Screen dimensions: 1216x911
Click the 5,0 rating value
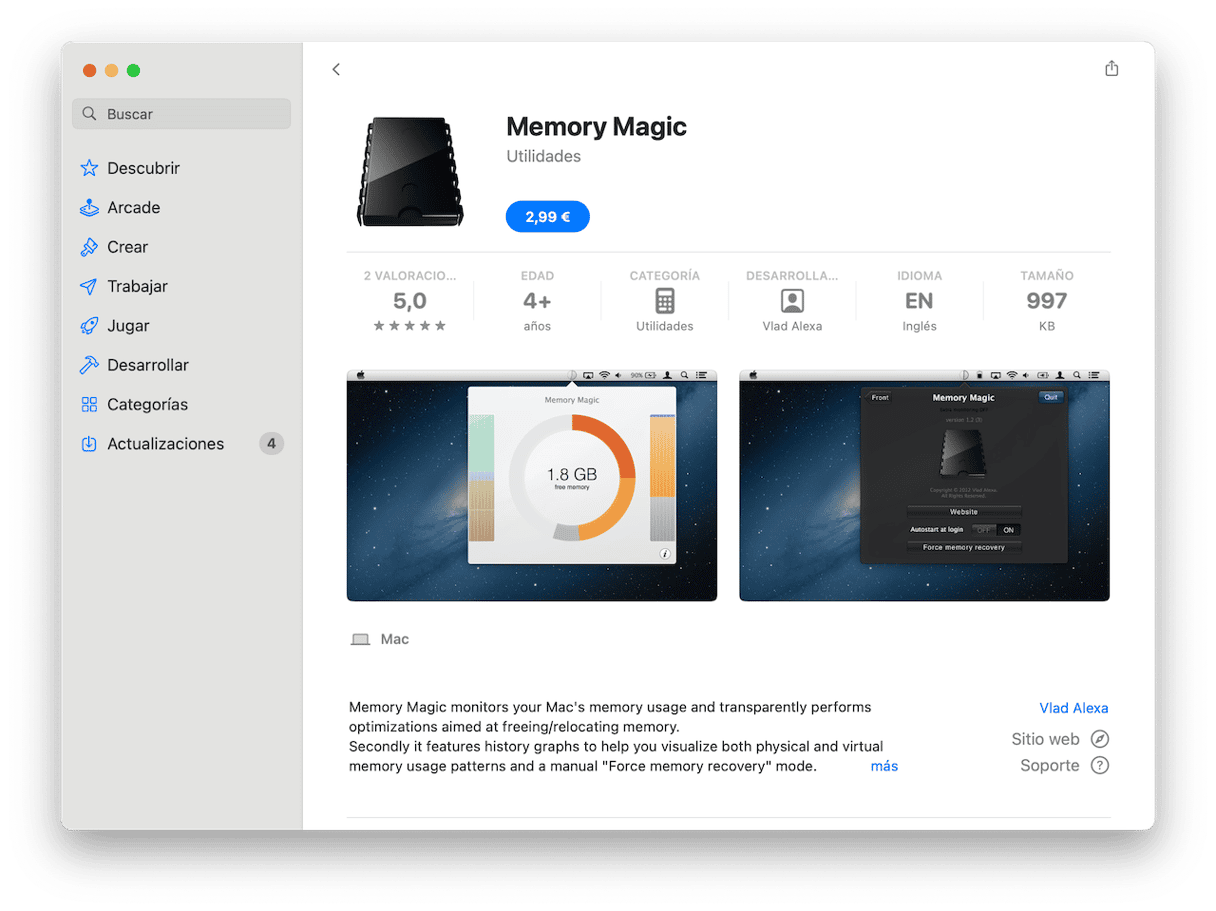point(410,301)
